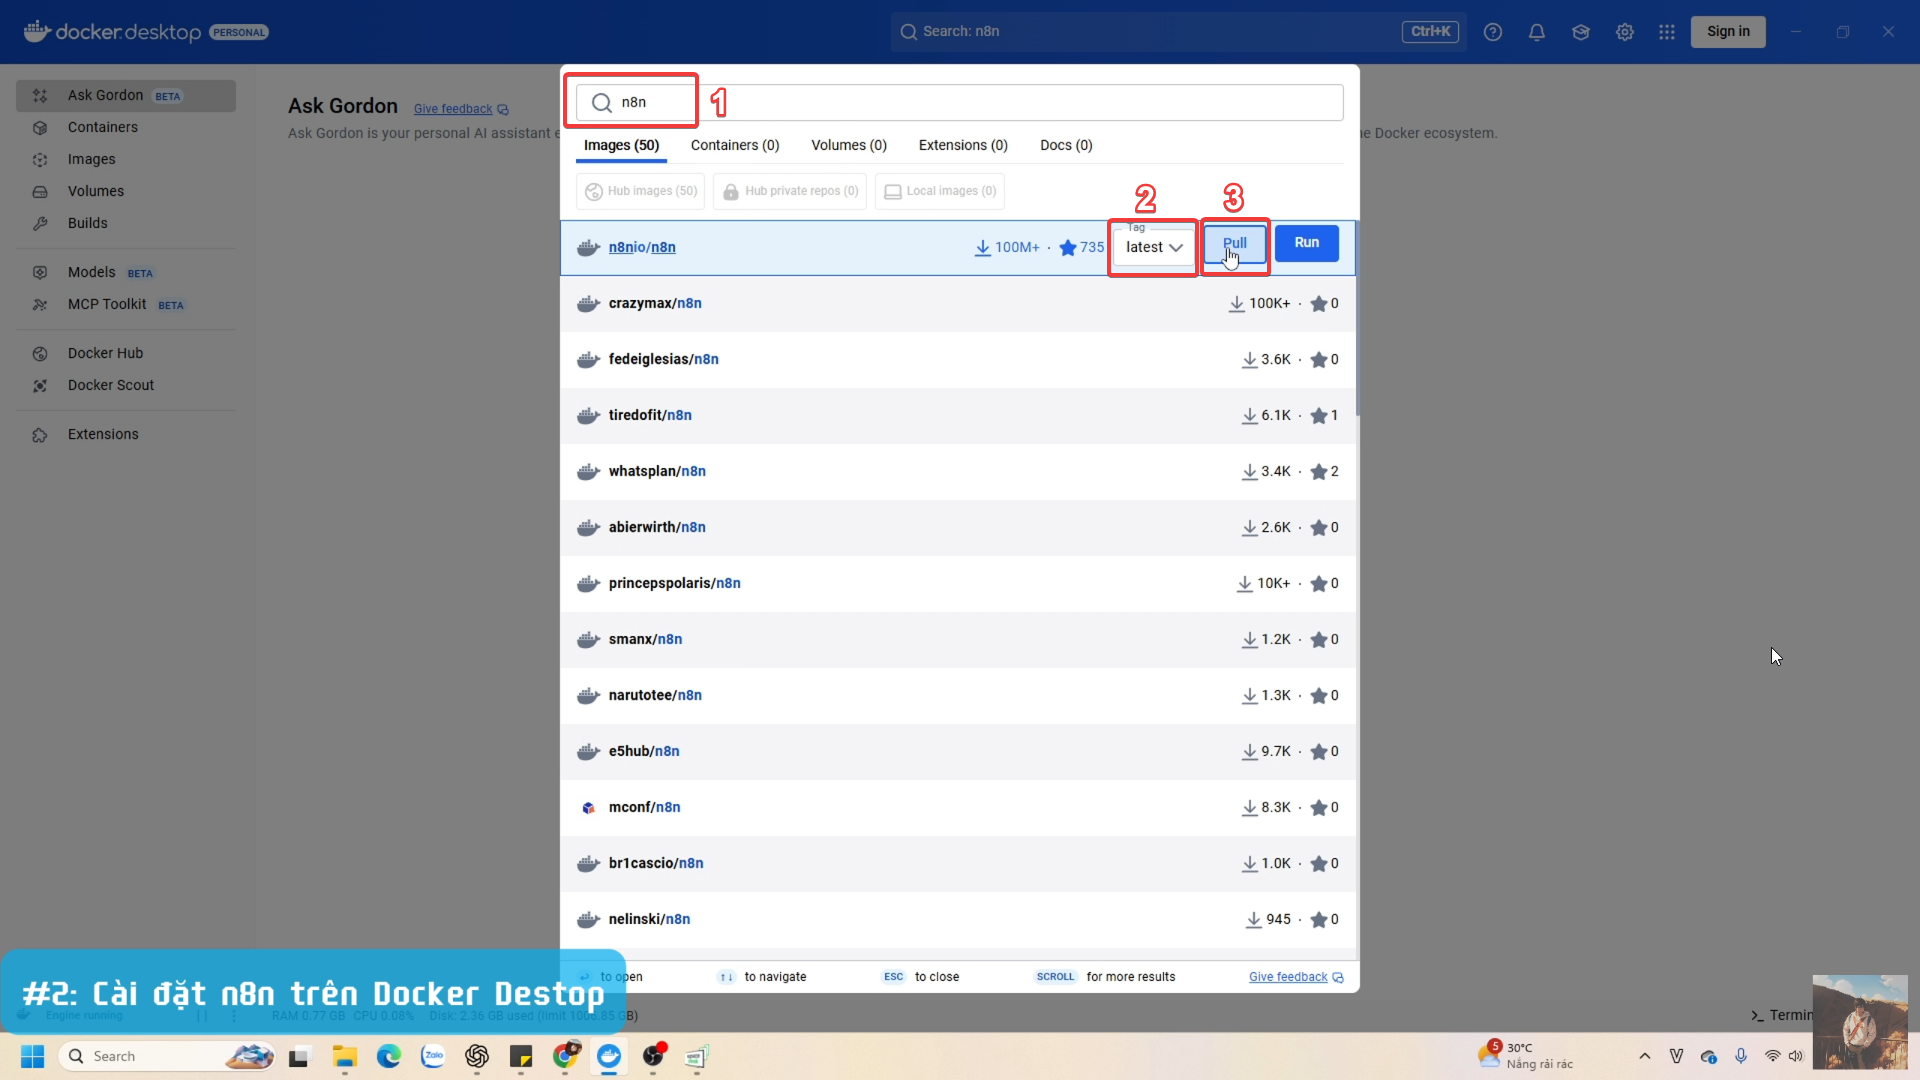Viewport: 1920px width, 1080px height.
Task: Open Docker Scout in sidebar
Action: (126, 385)
